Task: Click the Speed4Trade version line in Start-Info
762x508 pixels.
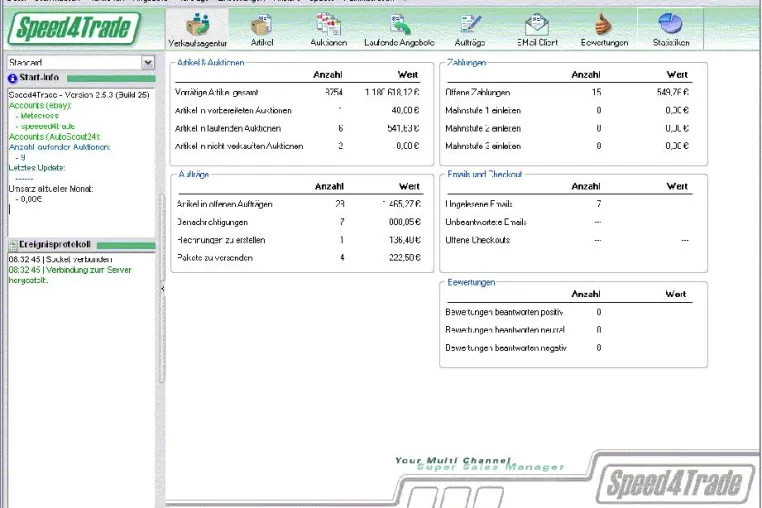Action: point(79,95)
